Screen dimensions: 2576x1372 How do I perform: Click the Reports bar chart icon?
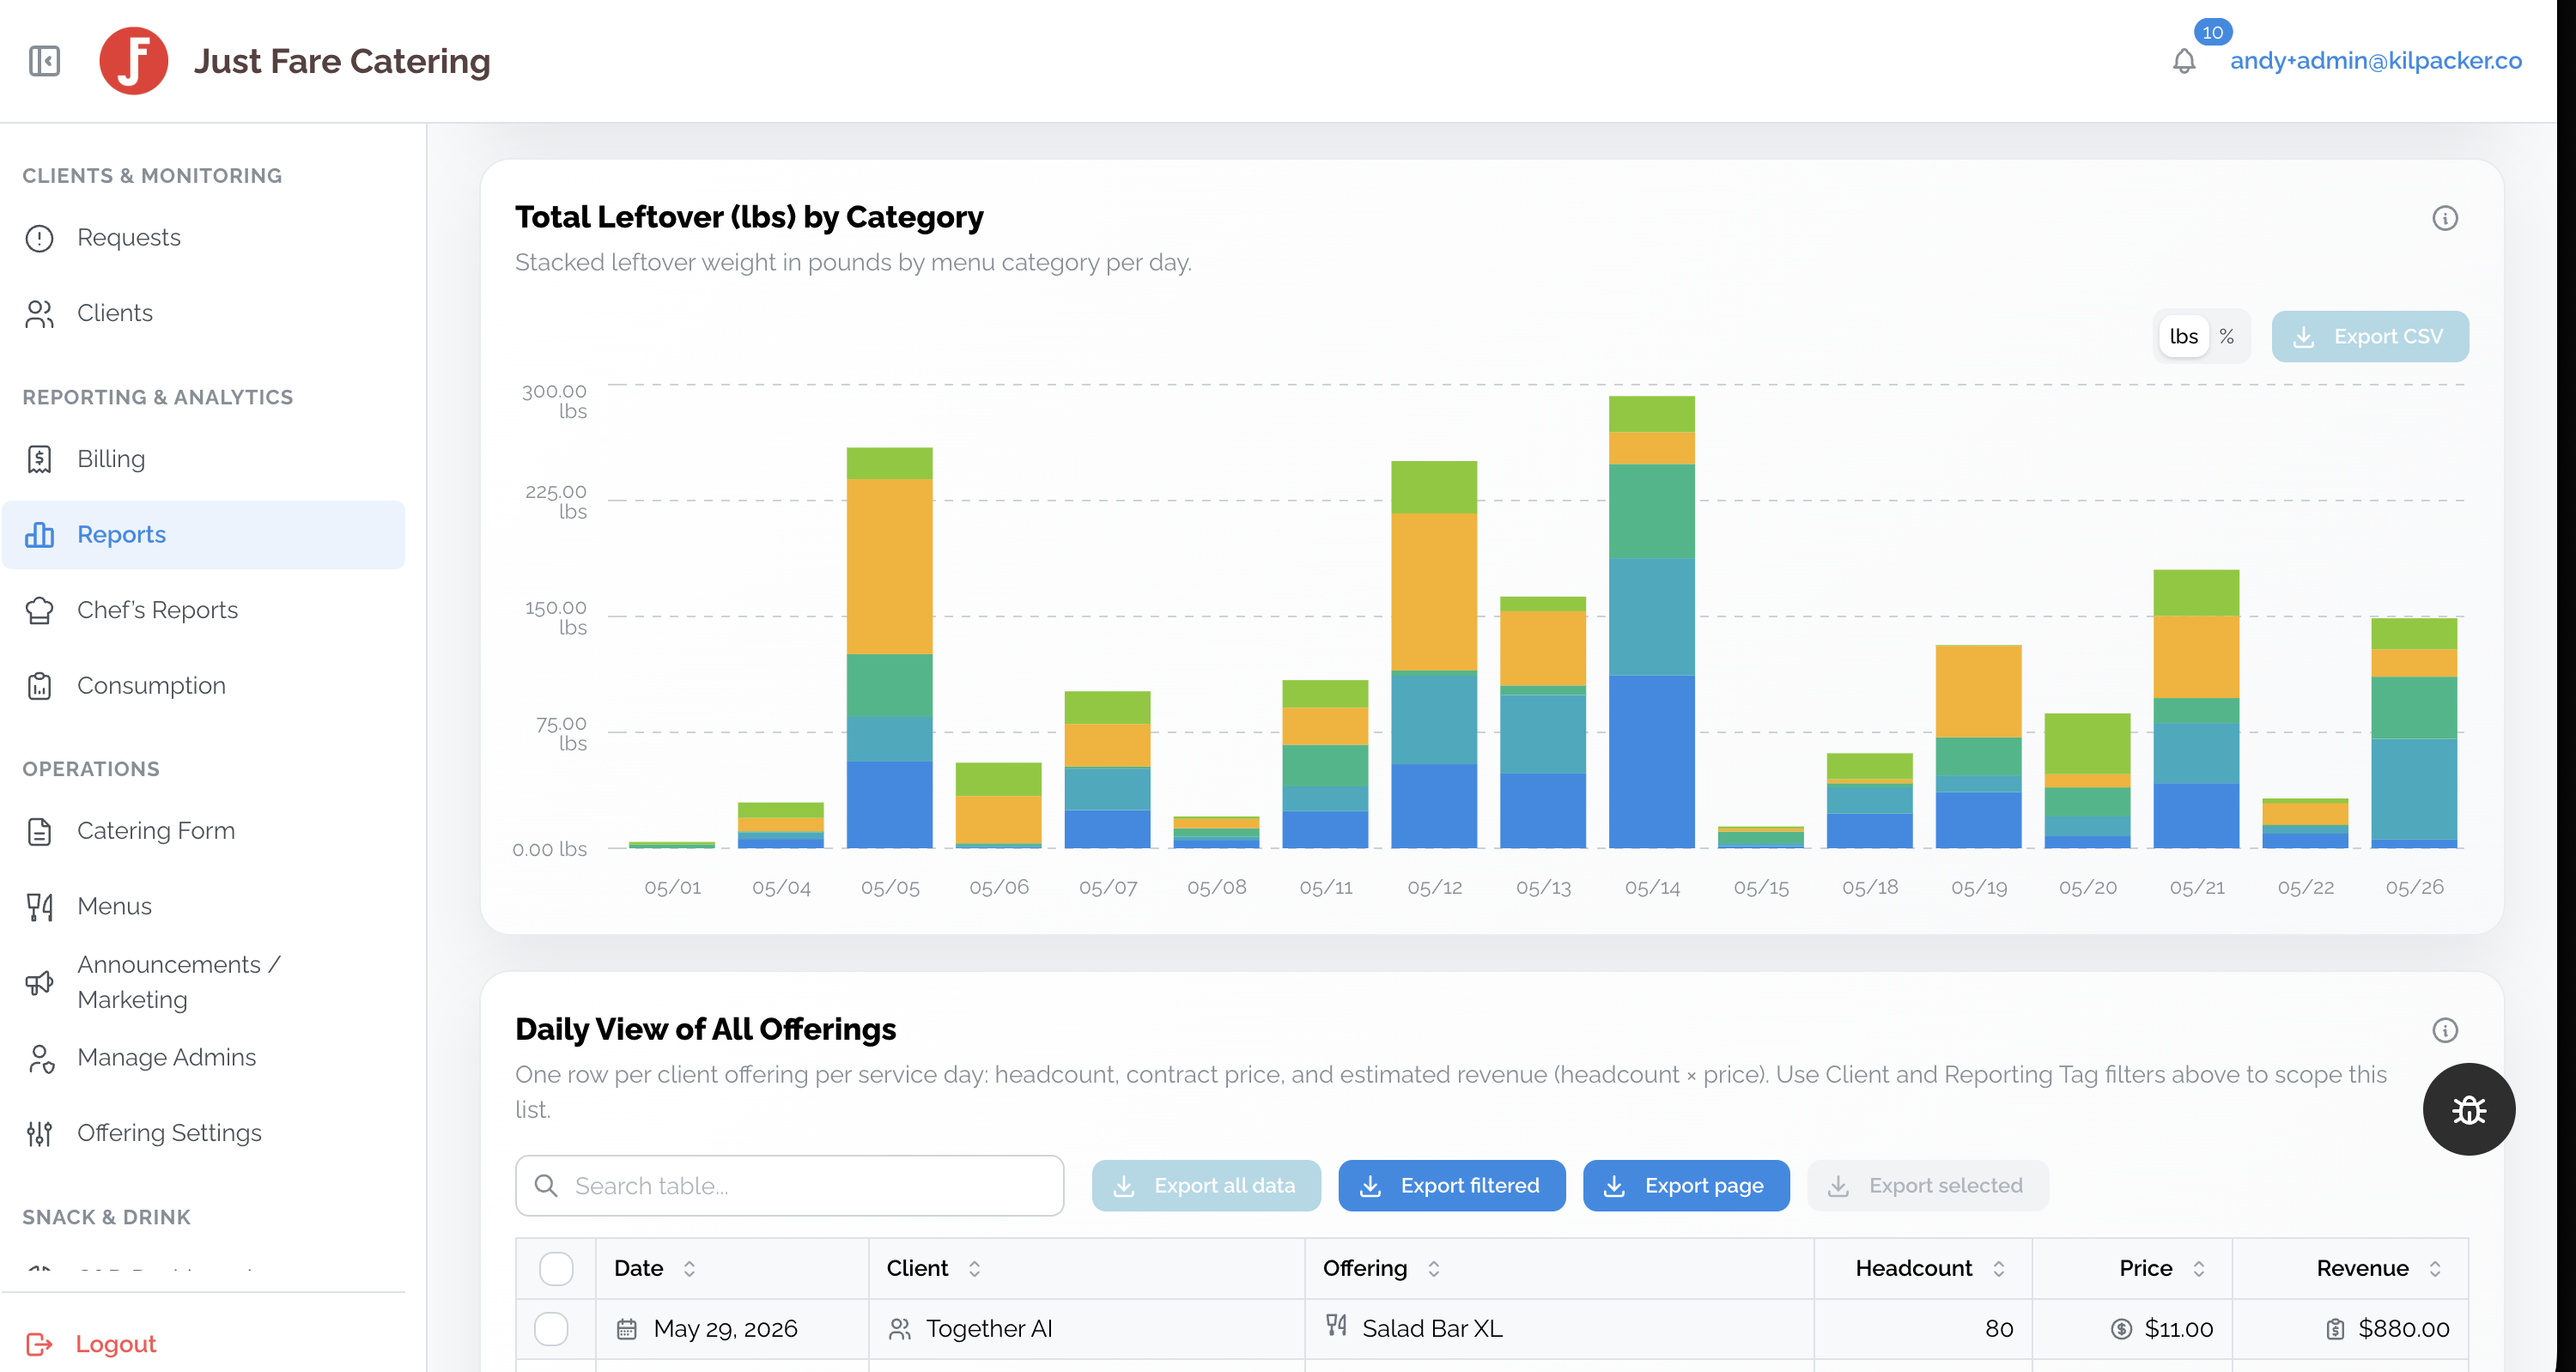click(39, 535)
